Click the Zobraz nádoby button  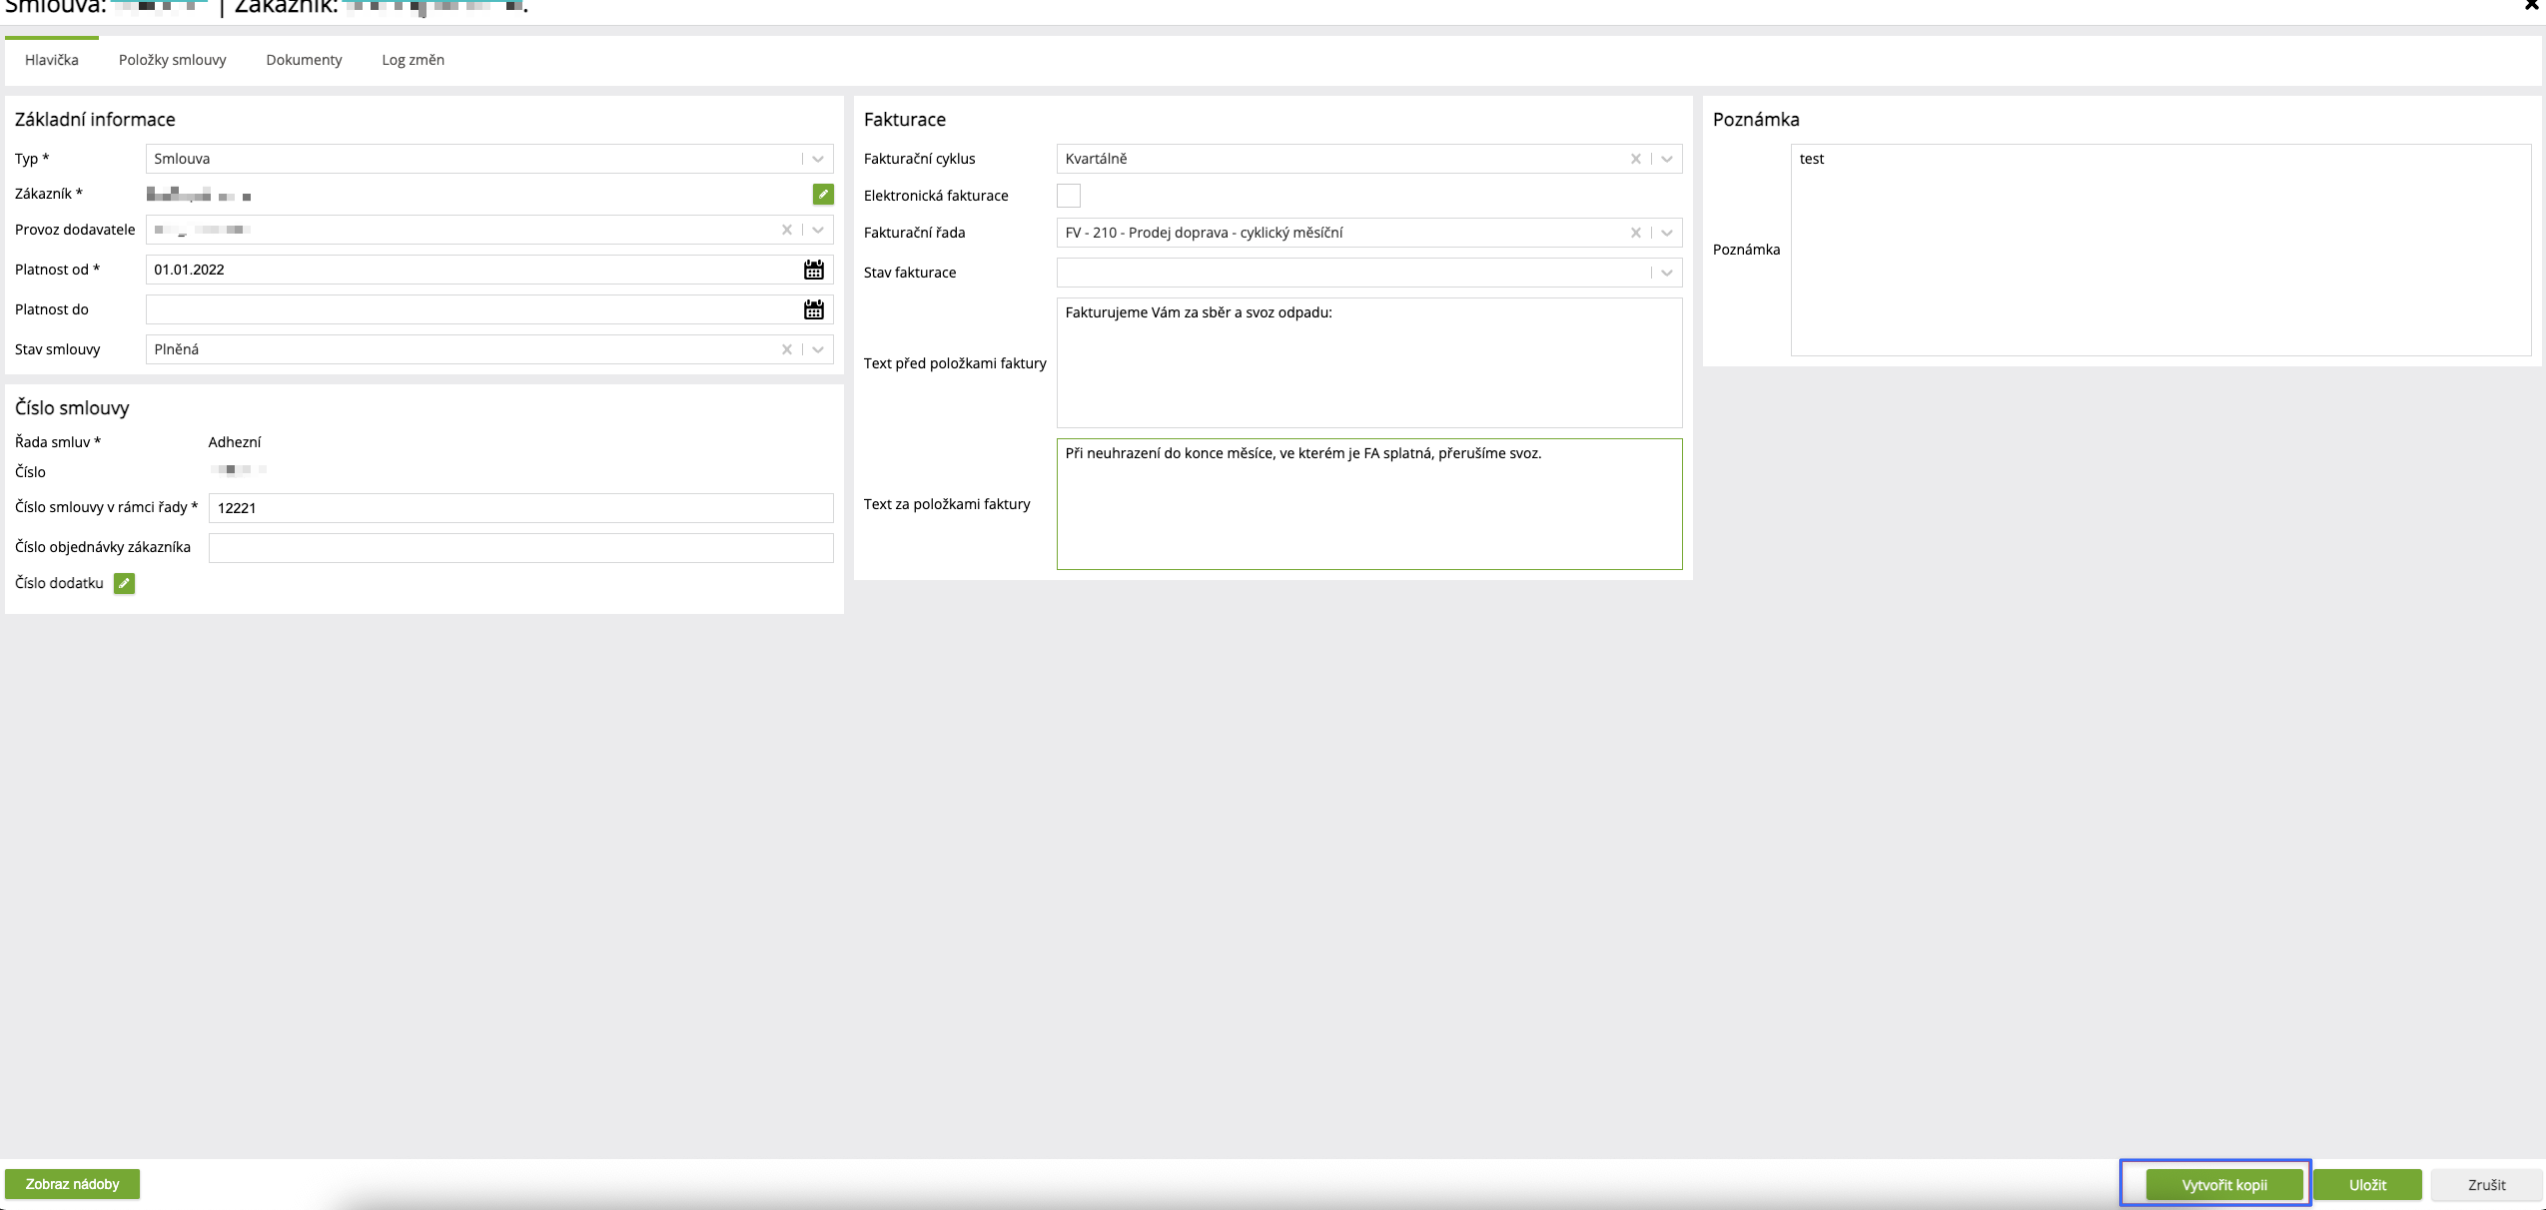(72, 1184)
